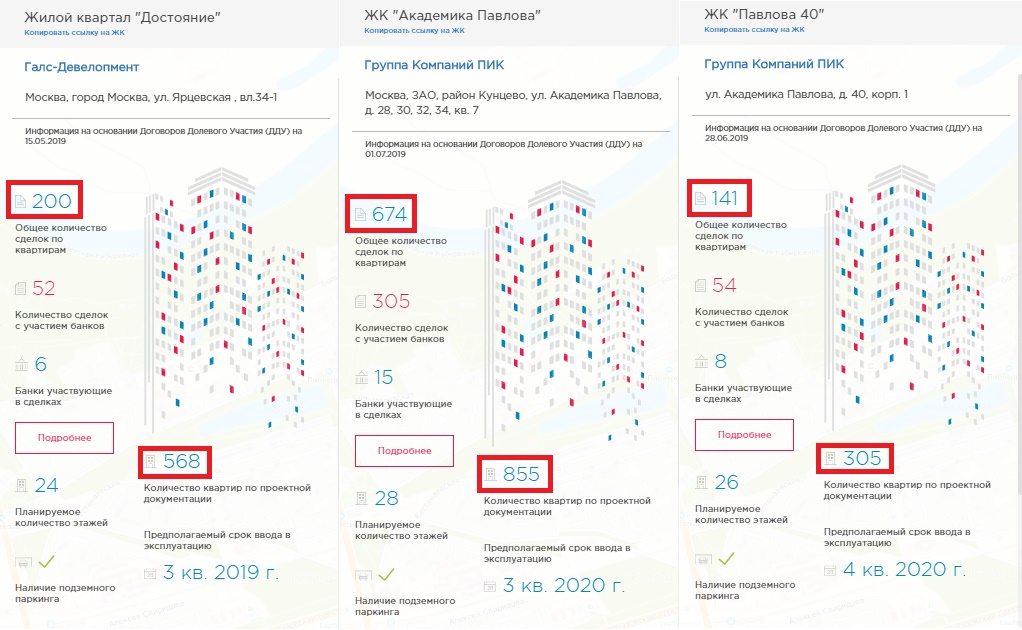Click calendar icon beside 3 кв. 2019 г.
Viewport: 1022px width, 630px height.
[150, 573]
